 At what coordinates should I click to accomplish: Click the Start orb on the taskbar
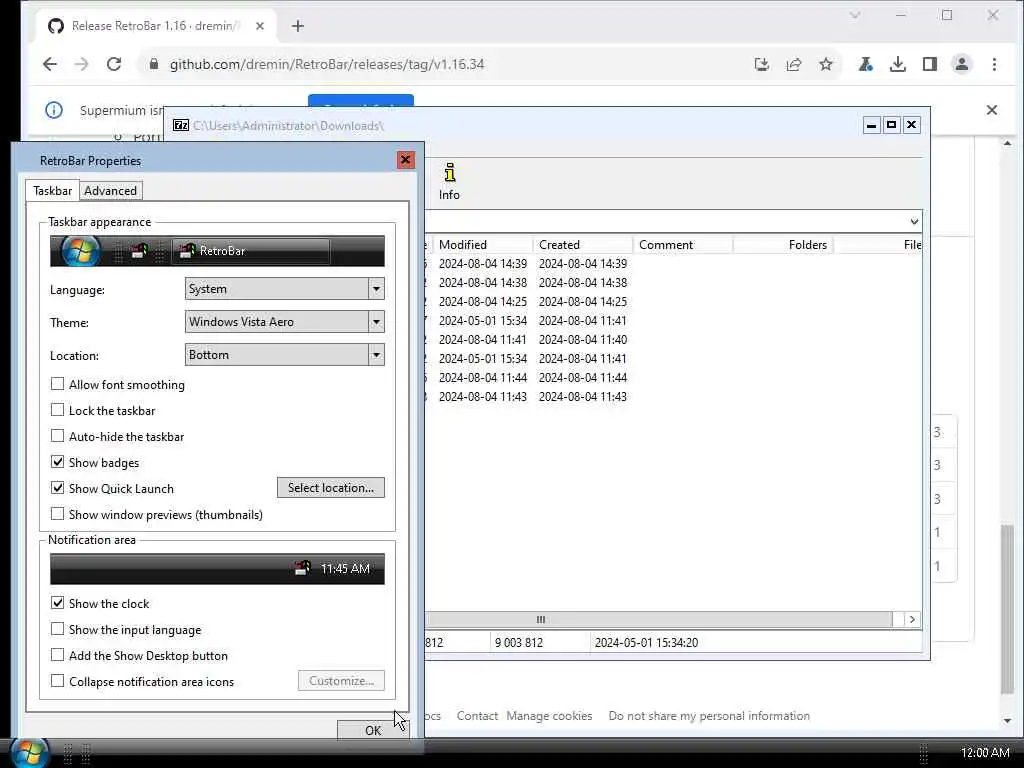point(29,752)
